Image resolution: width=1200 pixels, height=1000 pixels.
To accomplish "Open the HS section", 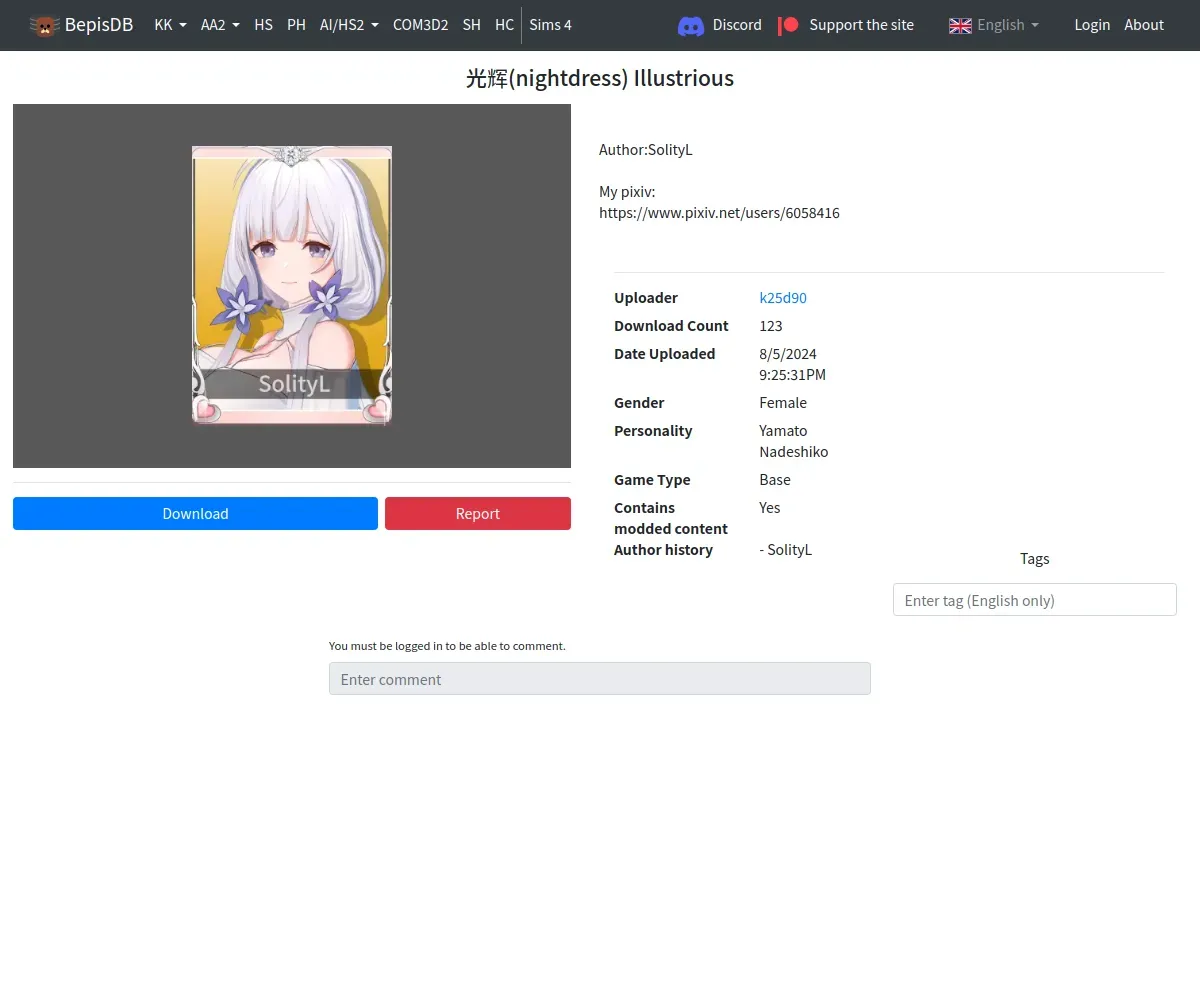I will [263, 25].
